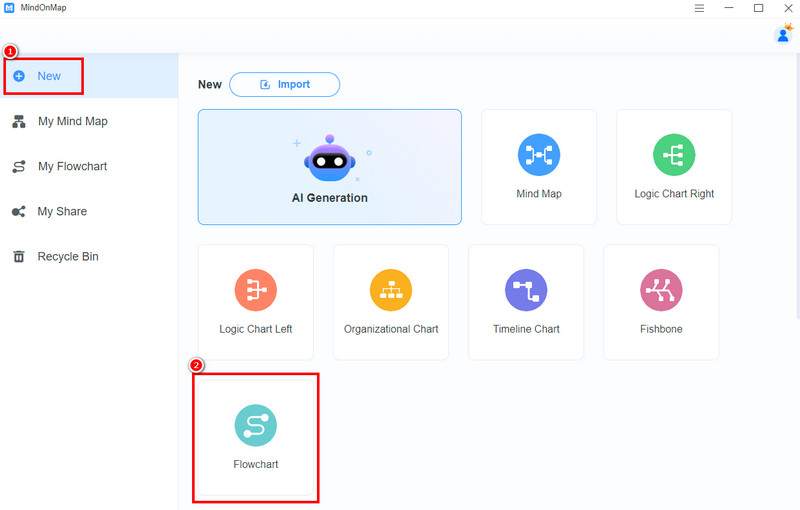Image resolution: width=800 pixels, height=510 pixels.
Task: Click the Import button
Action: tap(284, 85)
